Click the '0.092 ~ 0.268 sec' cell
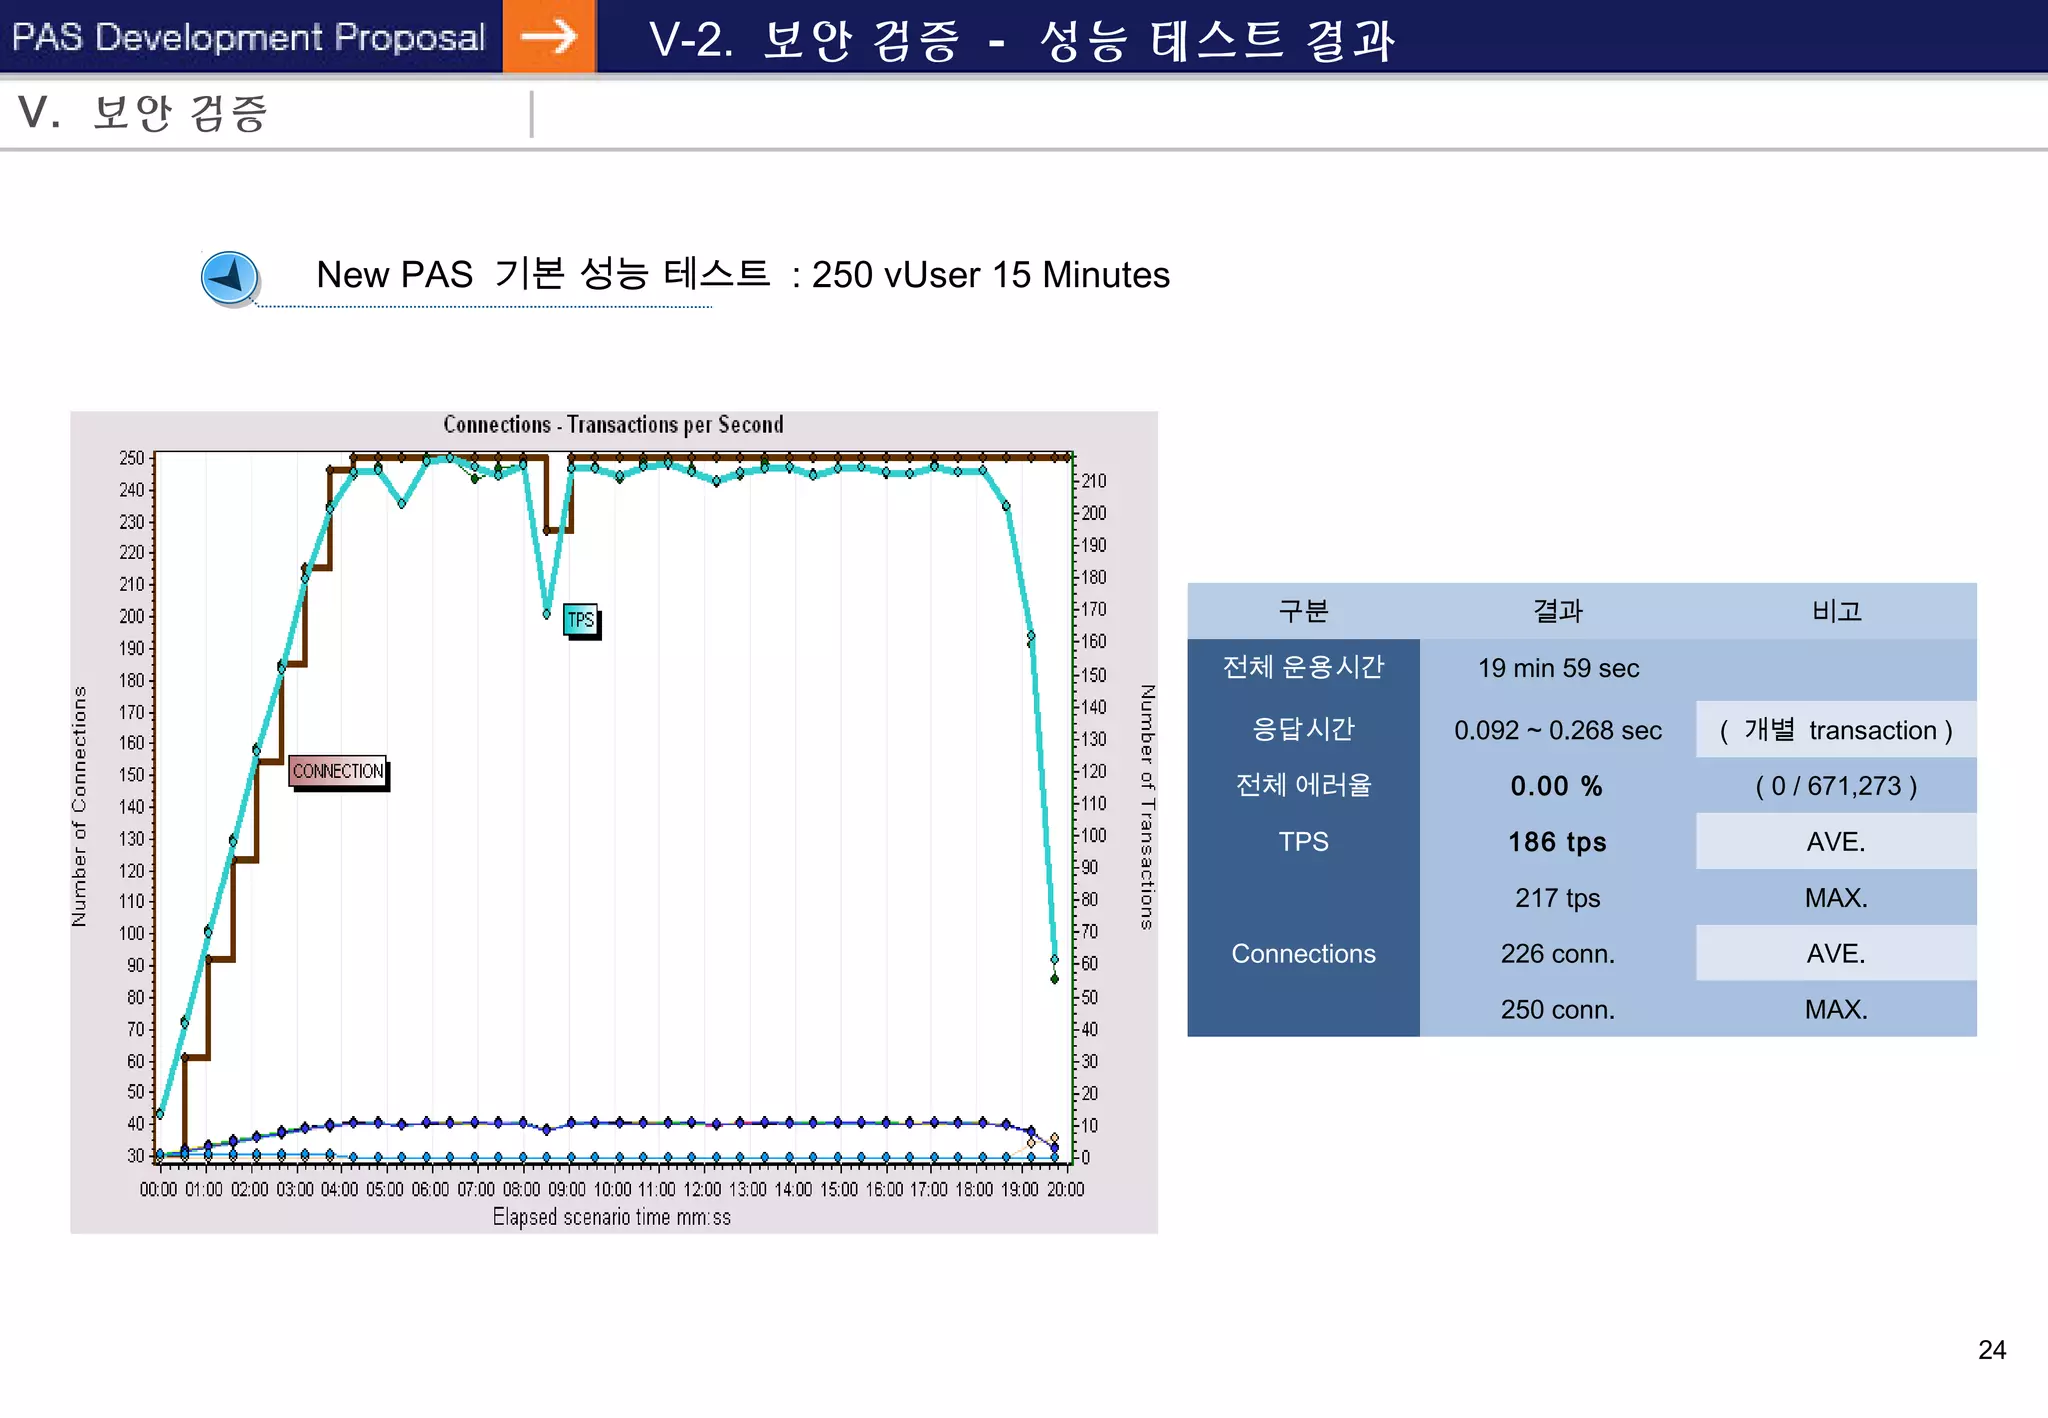2048x1418 pixels. pyautogui.click(x=1558, y=730)
